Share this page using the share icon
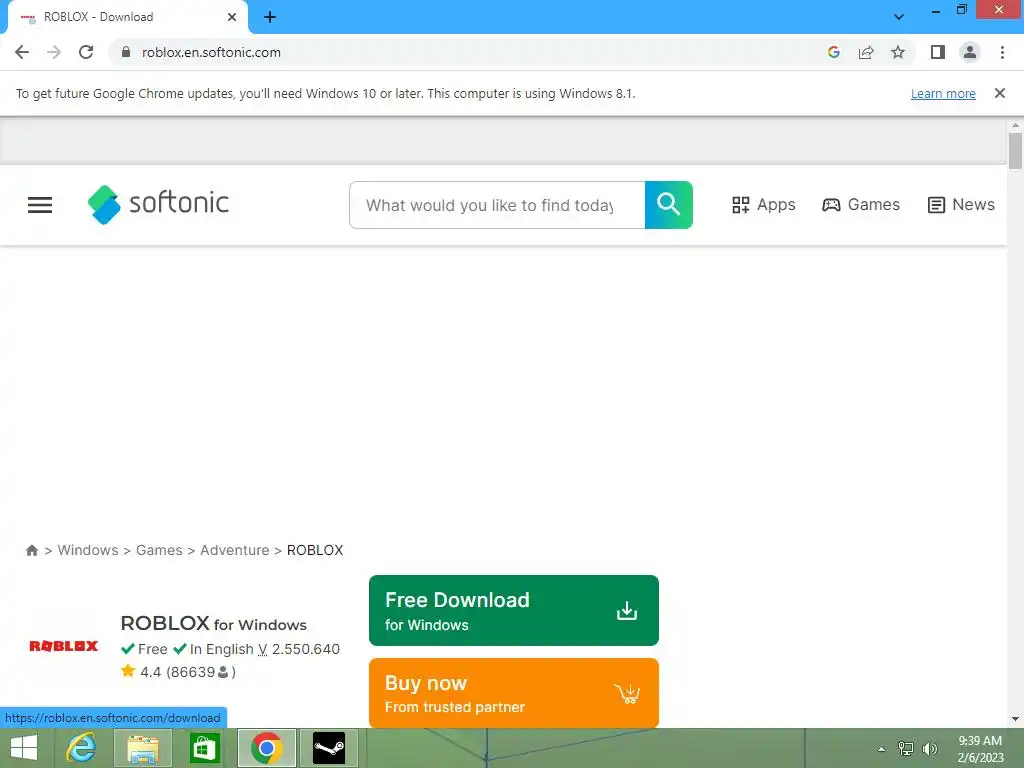This screenshot has height=768, width=1024. [866, 52]
